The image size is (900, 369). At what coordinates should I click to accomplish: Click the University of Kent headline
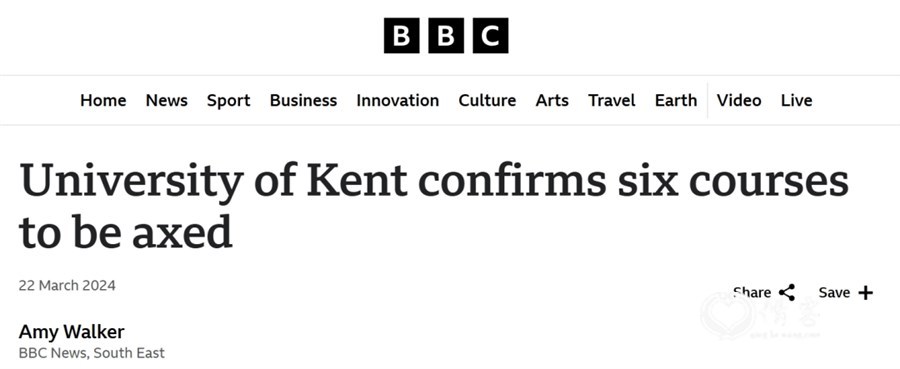point(434,205)
